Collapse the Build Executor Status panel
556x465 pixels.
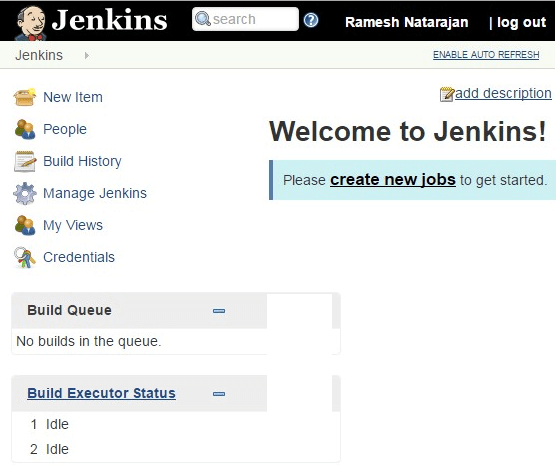[219, 394]
